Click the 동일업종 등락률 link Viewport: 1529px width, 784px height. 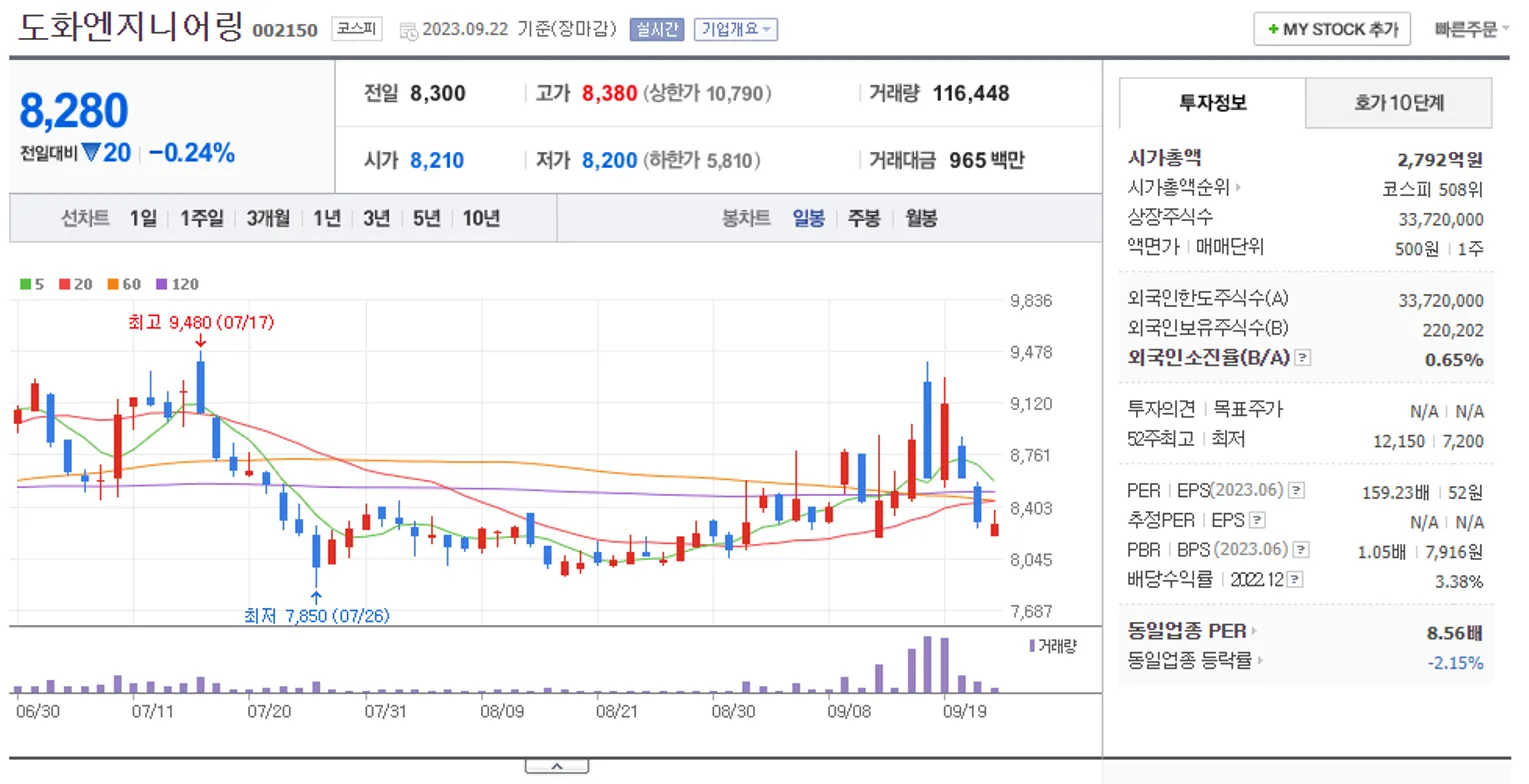pos(1190,661)
